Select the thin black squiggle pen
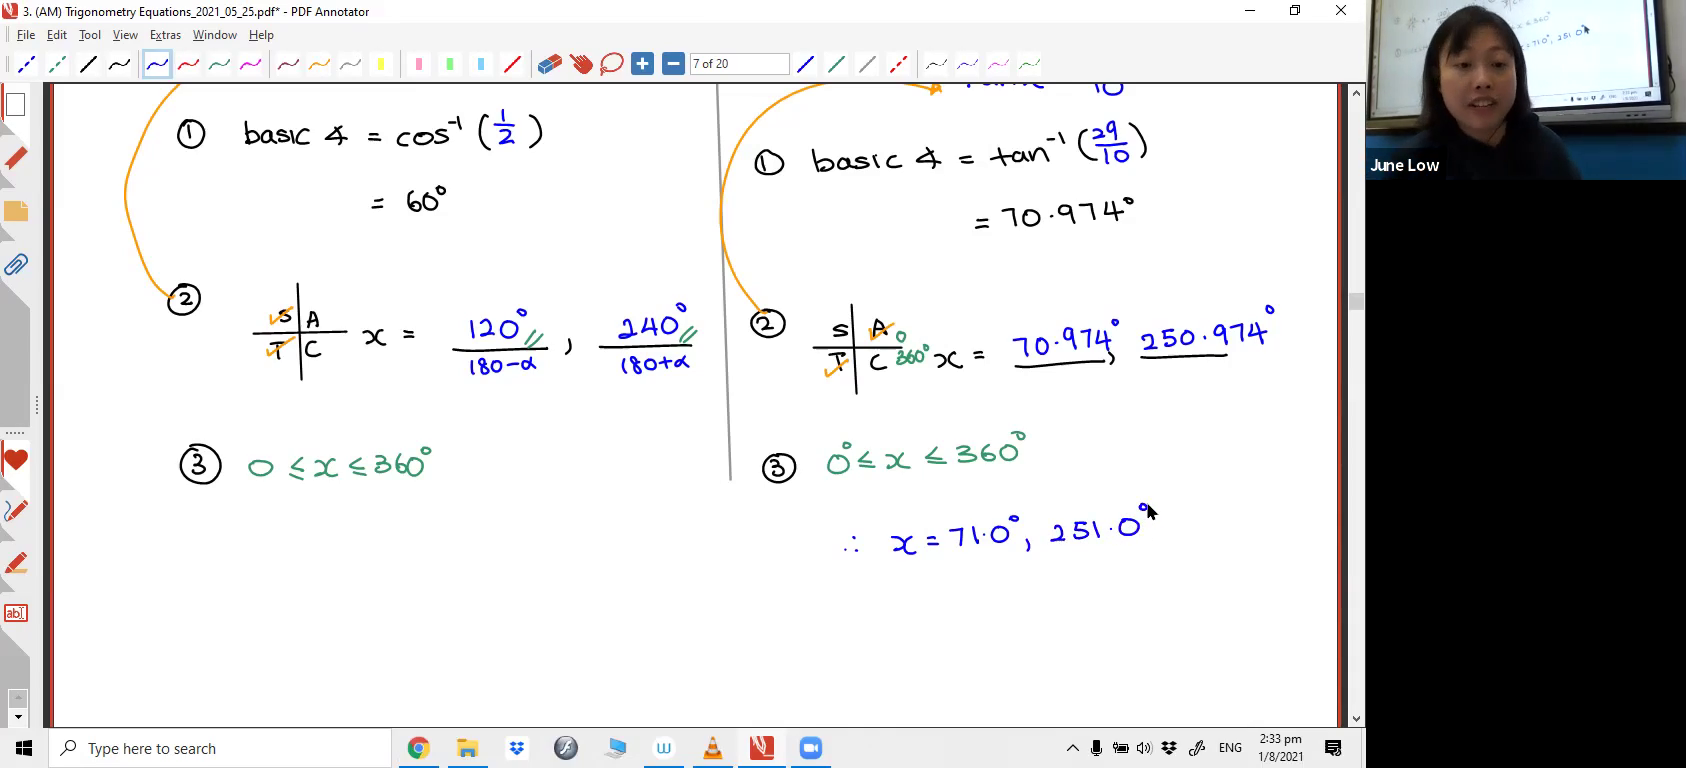 click(x=936, y=64)
